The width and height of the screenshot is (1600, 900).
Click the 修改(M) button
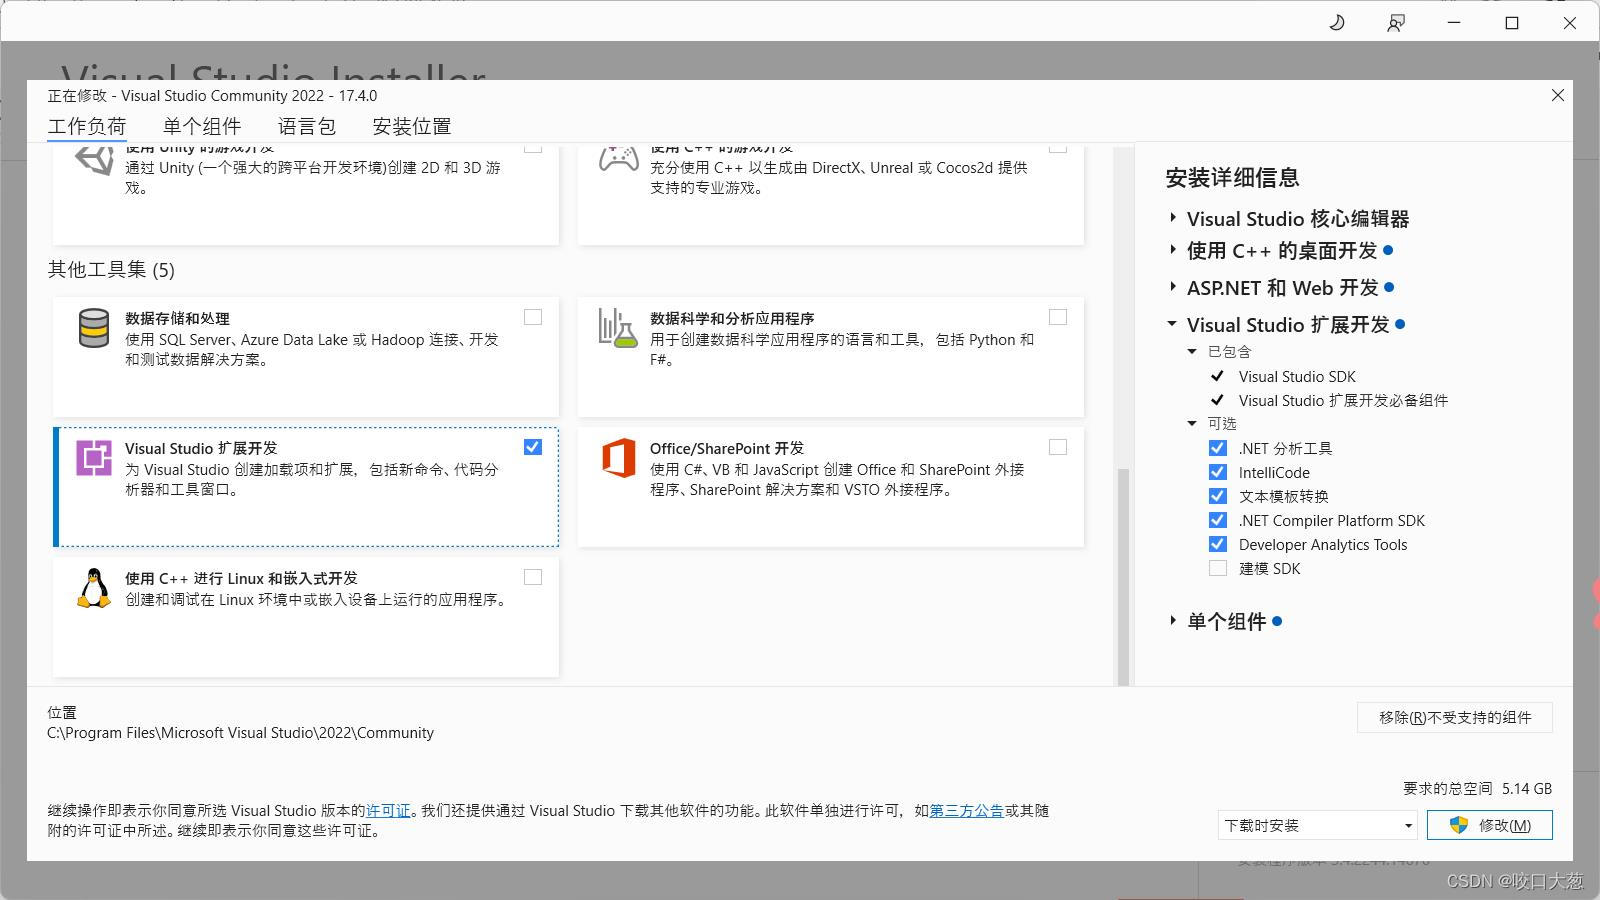click(x=1490, y=825)
